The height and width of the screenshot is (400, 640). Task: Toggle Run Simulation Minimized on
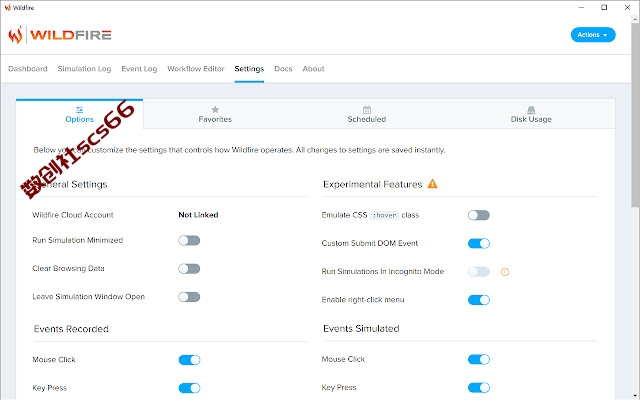coord(189,240)
